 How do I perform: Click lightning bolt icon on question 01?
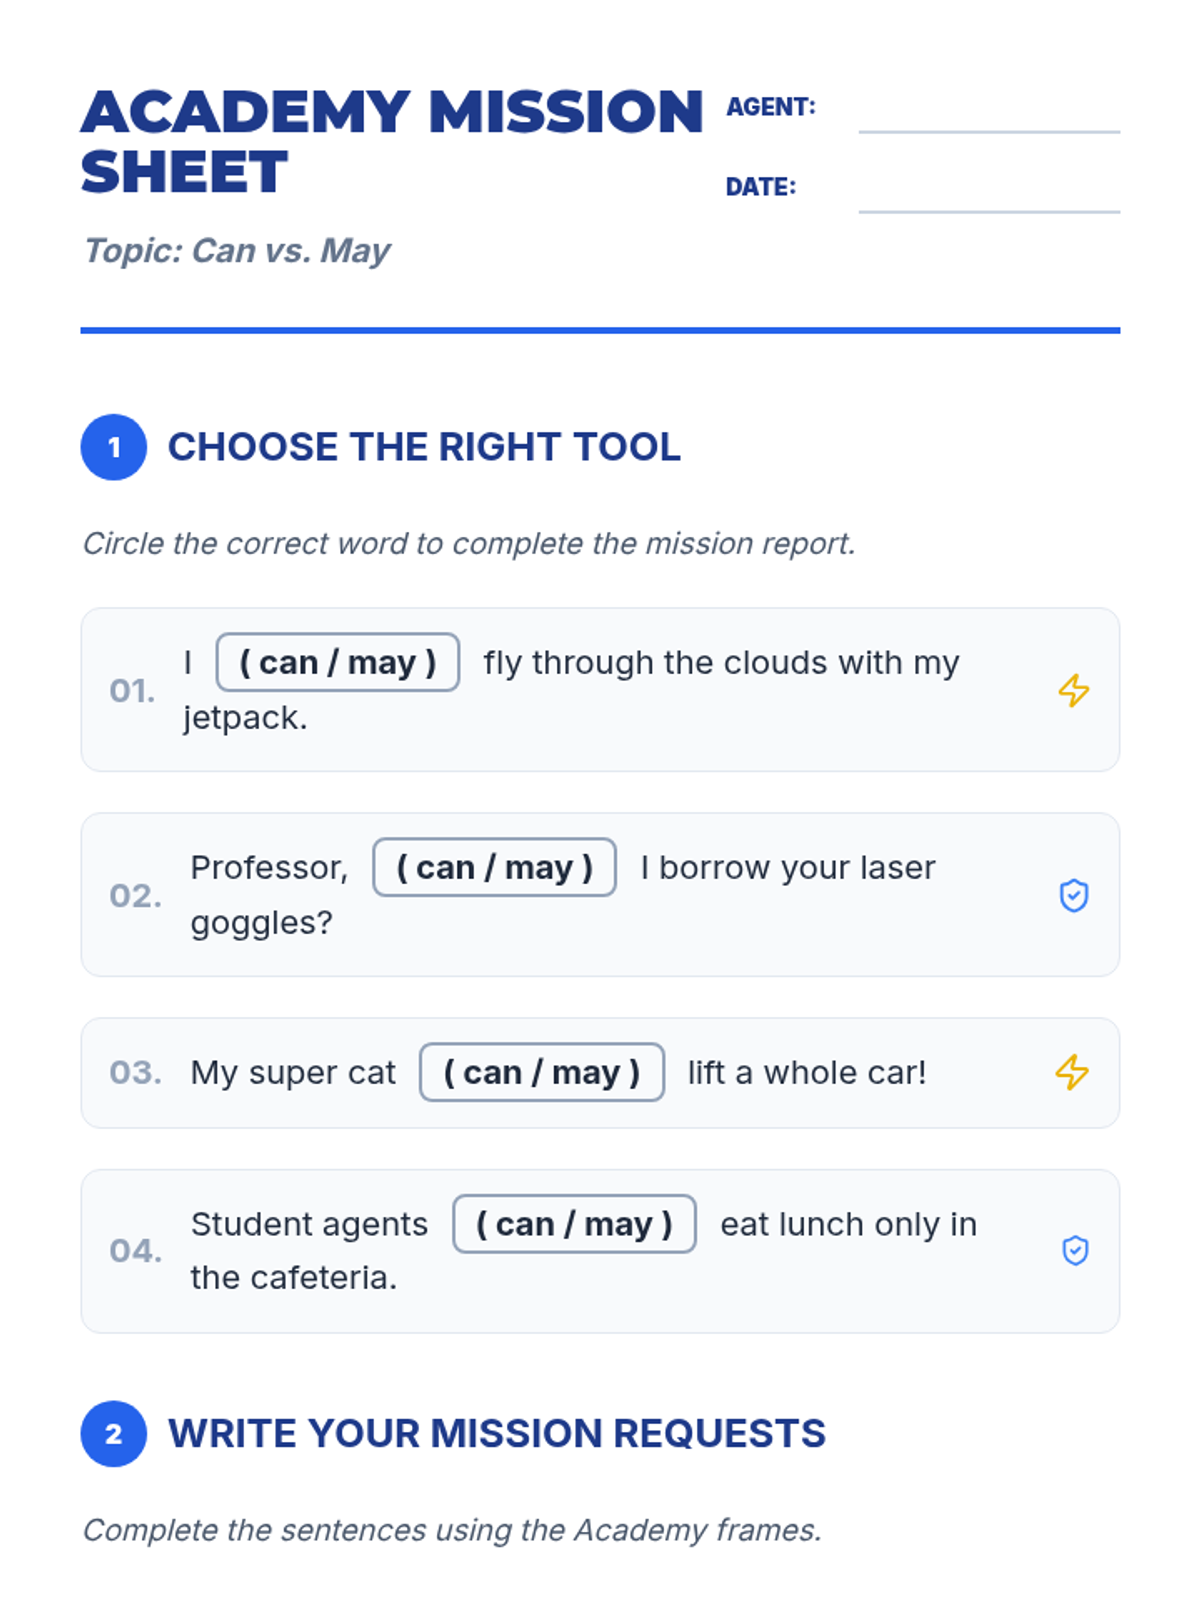click(1074, 690)
